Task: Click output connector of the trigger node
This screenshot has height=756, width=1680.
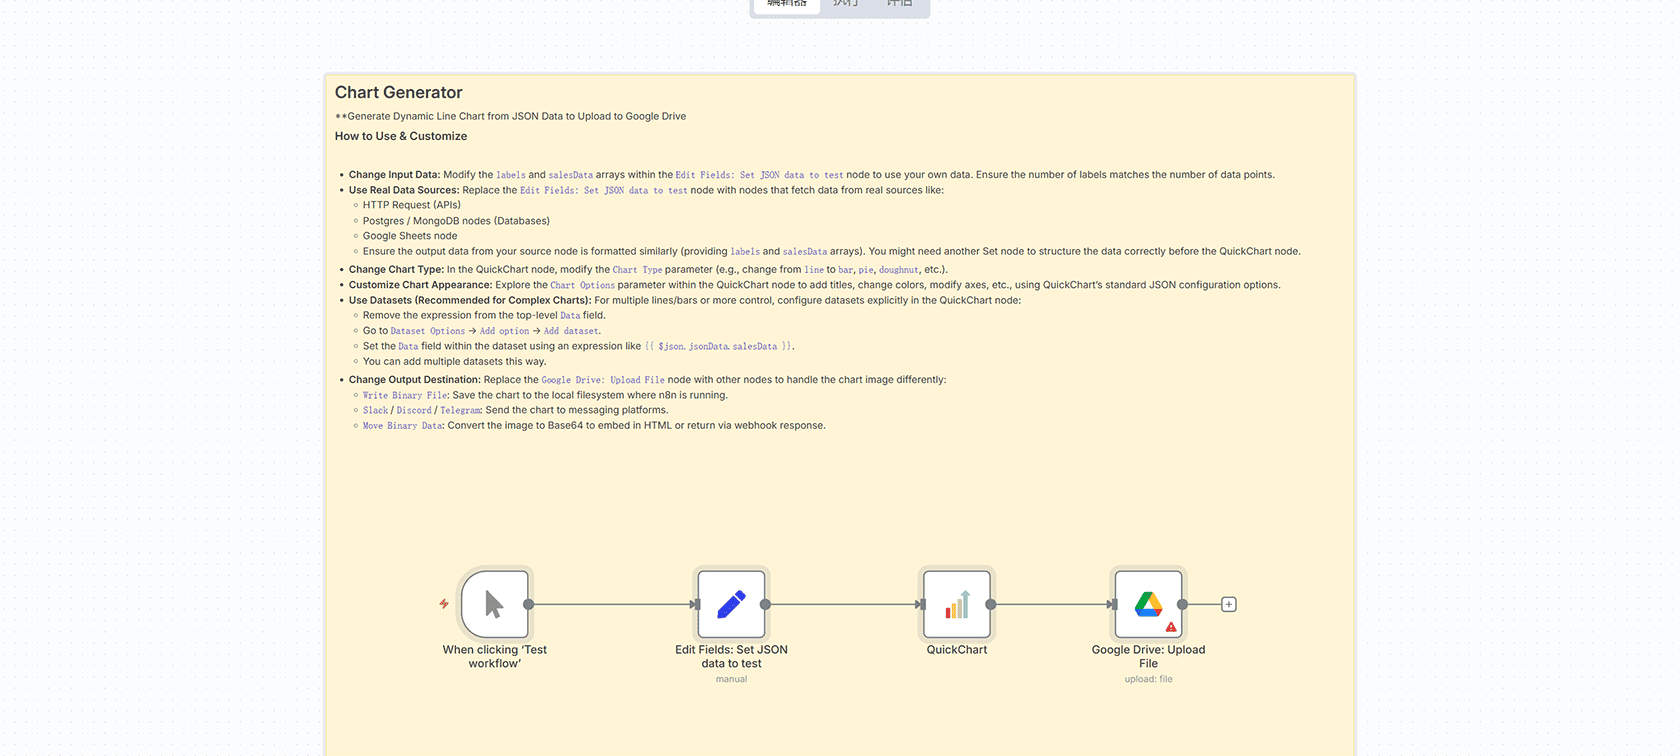Action: pyautogui.click(x=529, y=604)
